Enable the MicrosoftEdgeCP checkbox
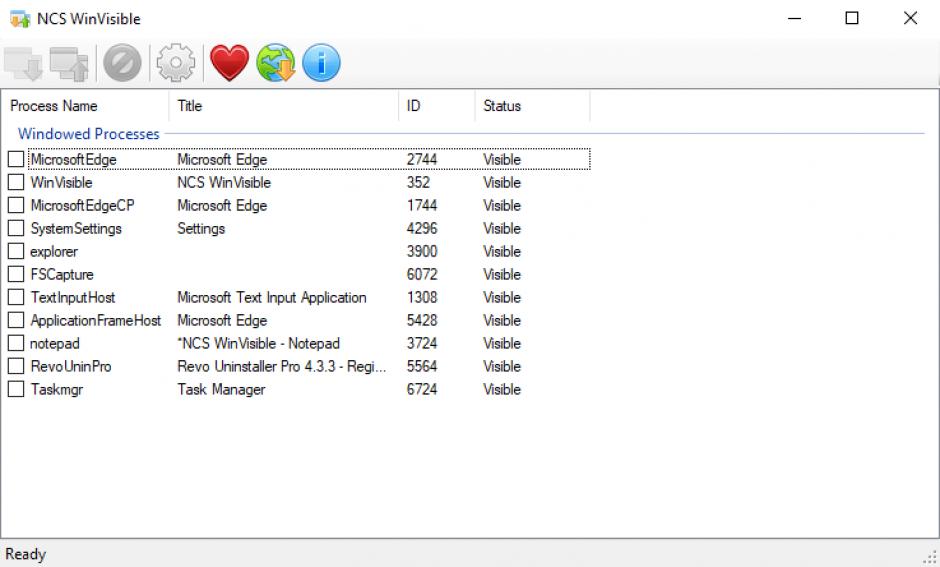940x567 pixels. pyautogui.click(x=16, y=205)
